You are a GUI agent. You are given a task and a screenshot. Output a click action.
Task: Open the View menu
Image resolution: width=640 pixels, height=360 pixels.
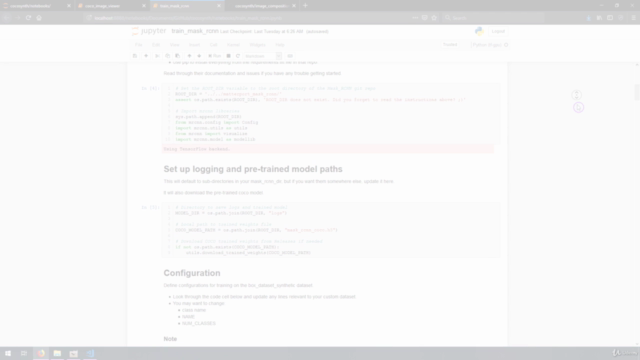pos(174,45)
